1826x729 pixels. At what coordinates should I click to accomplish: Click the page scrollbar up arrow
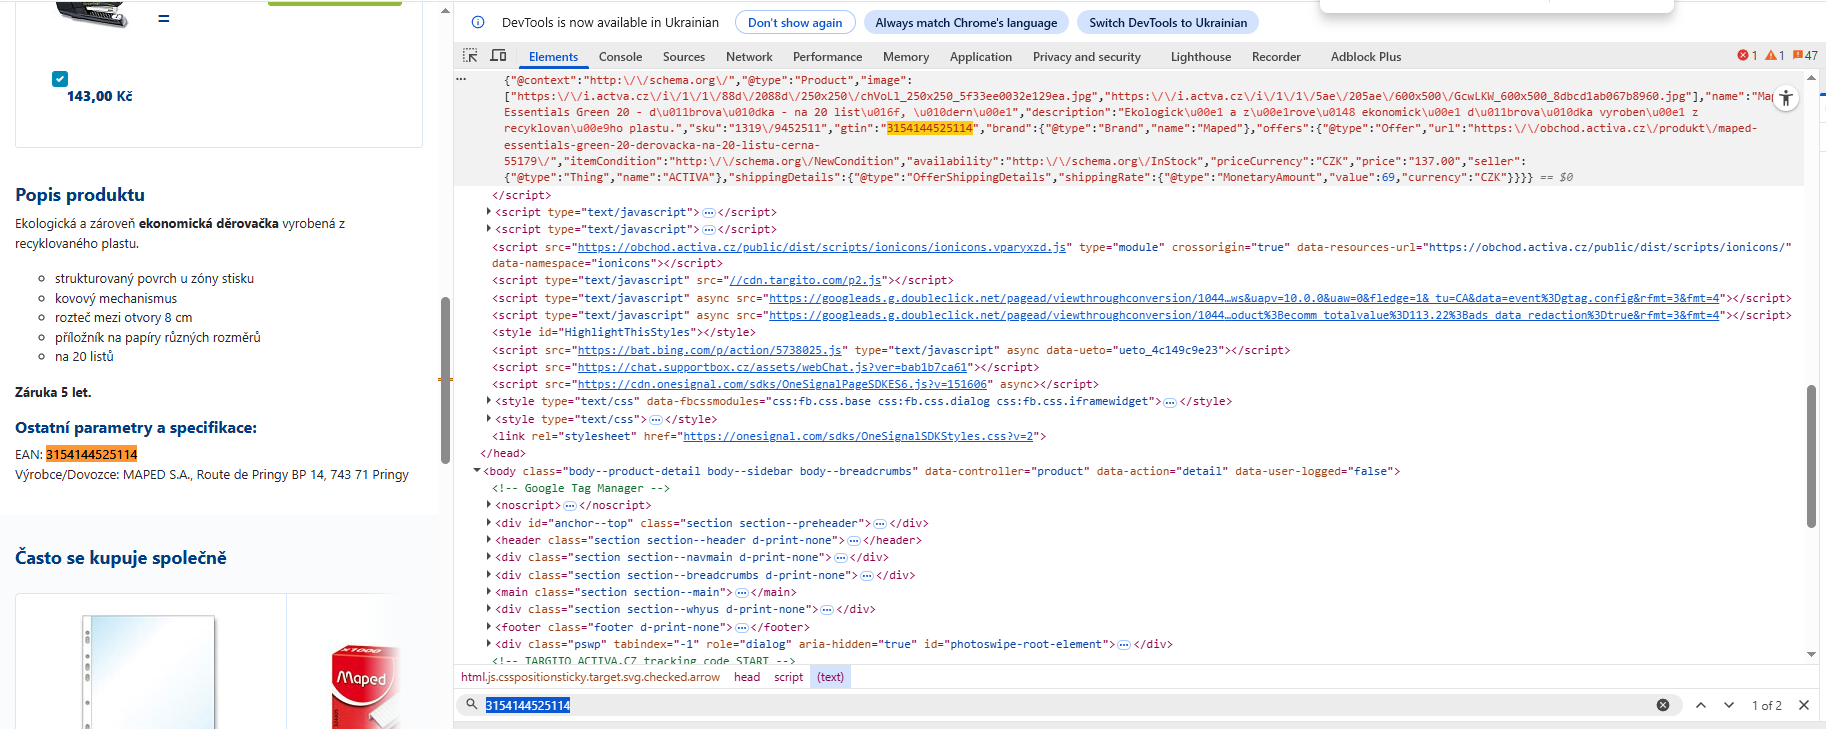coord(445,11)
